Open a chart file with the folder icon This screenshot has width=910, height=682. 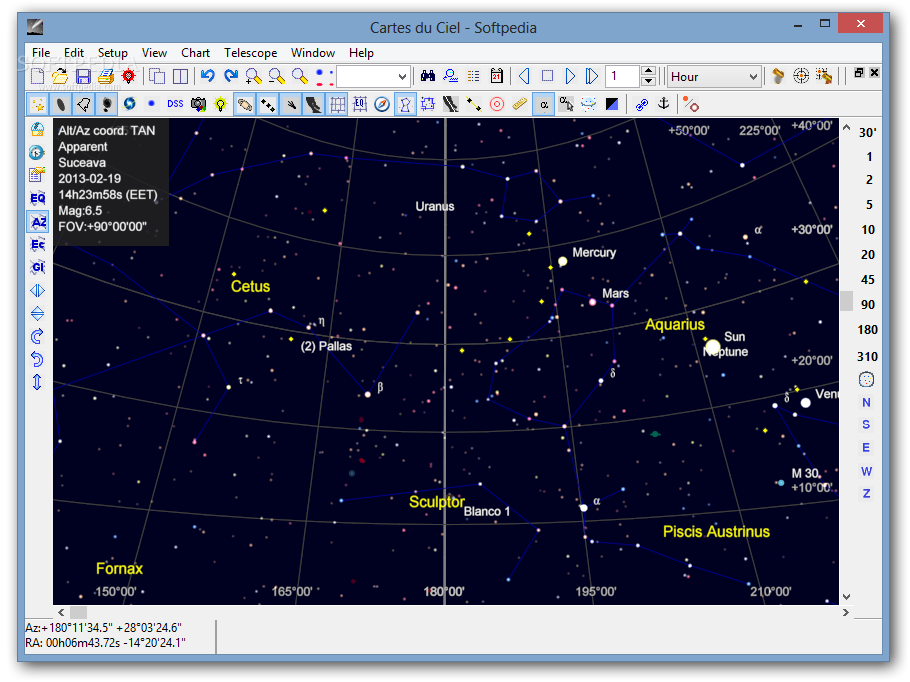click(60, 76)
